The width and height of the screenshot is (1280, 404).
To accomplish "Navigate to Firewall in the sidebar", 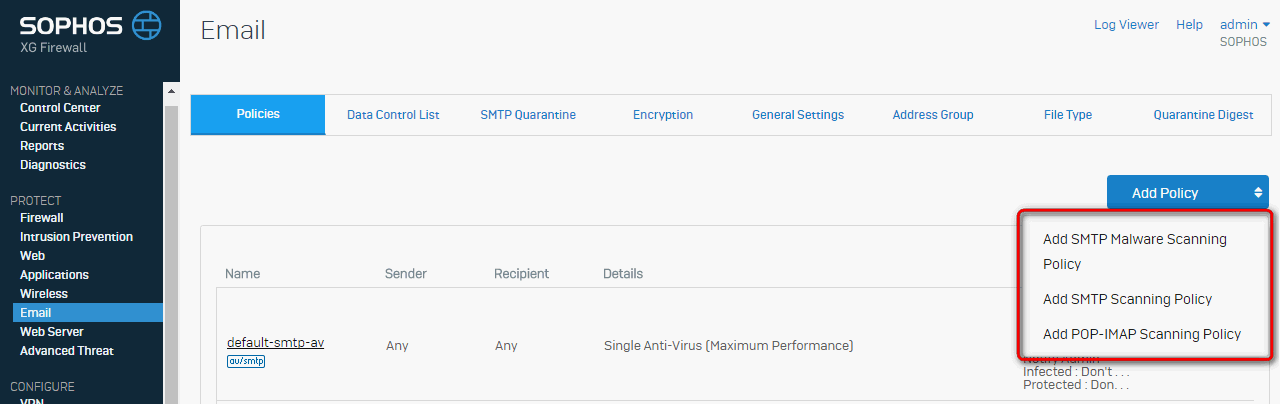I will point(42,218).
